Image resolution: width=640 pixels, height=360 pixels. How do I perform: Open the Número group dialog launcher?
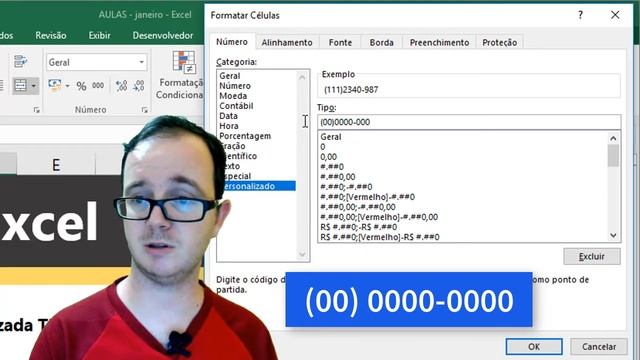point(144,110)
